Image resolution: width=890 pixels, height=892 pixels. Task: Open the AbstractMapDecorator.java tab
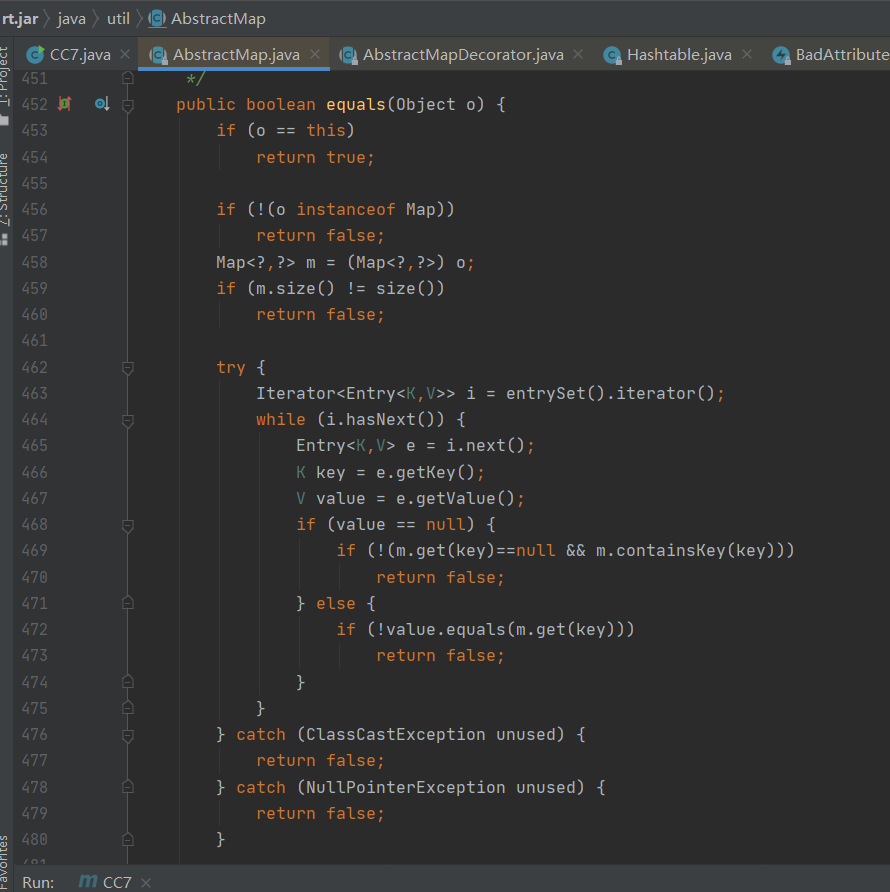tap(462, 55)
